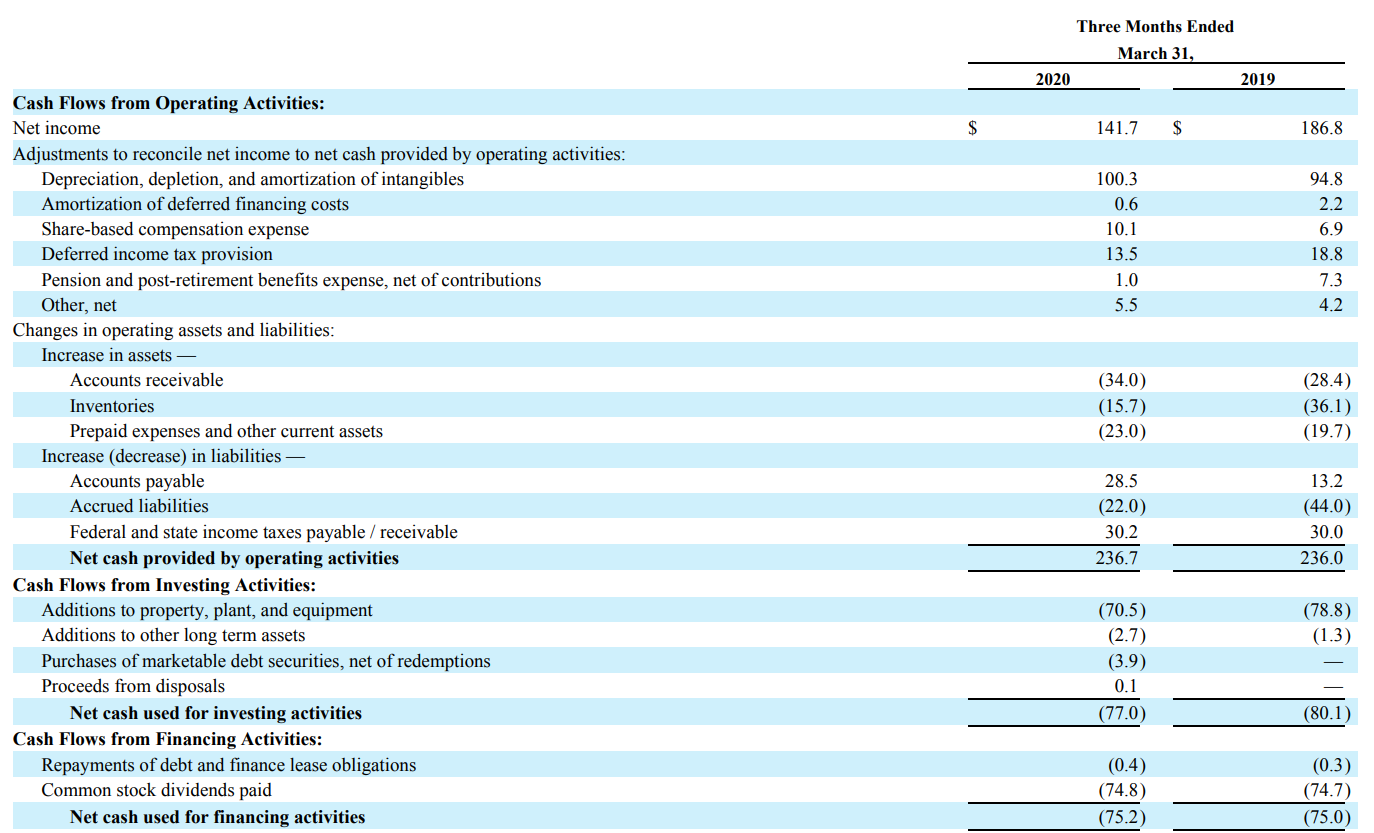
Task: Select inventories 2019 value (36.1)
Action: point(1326,406)
